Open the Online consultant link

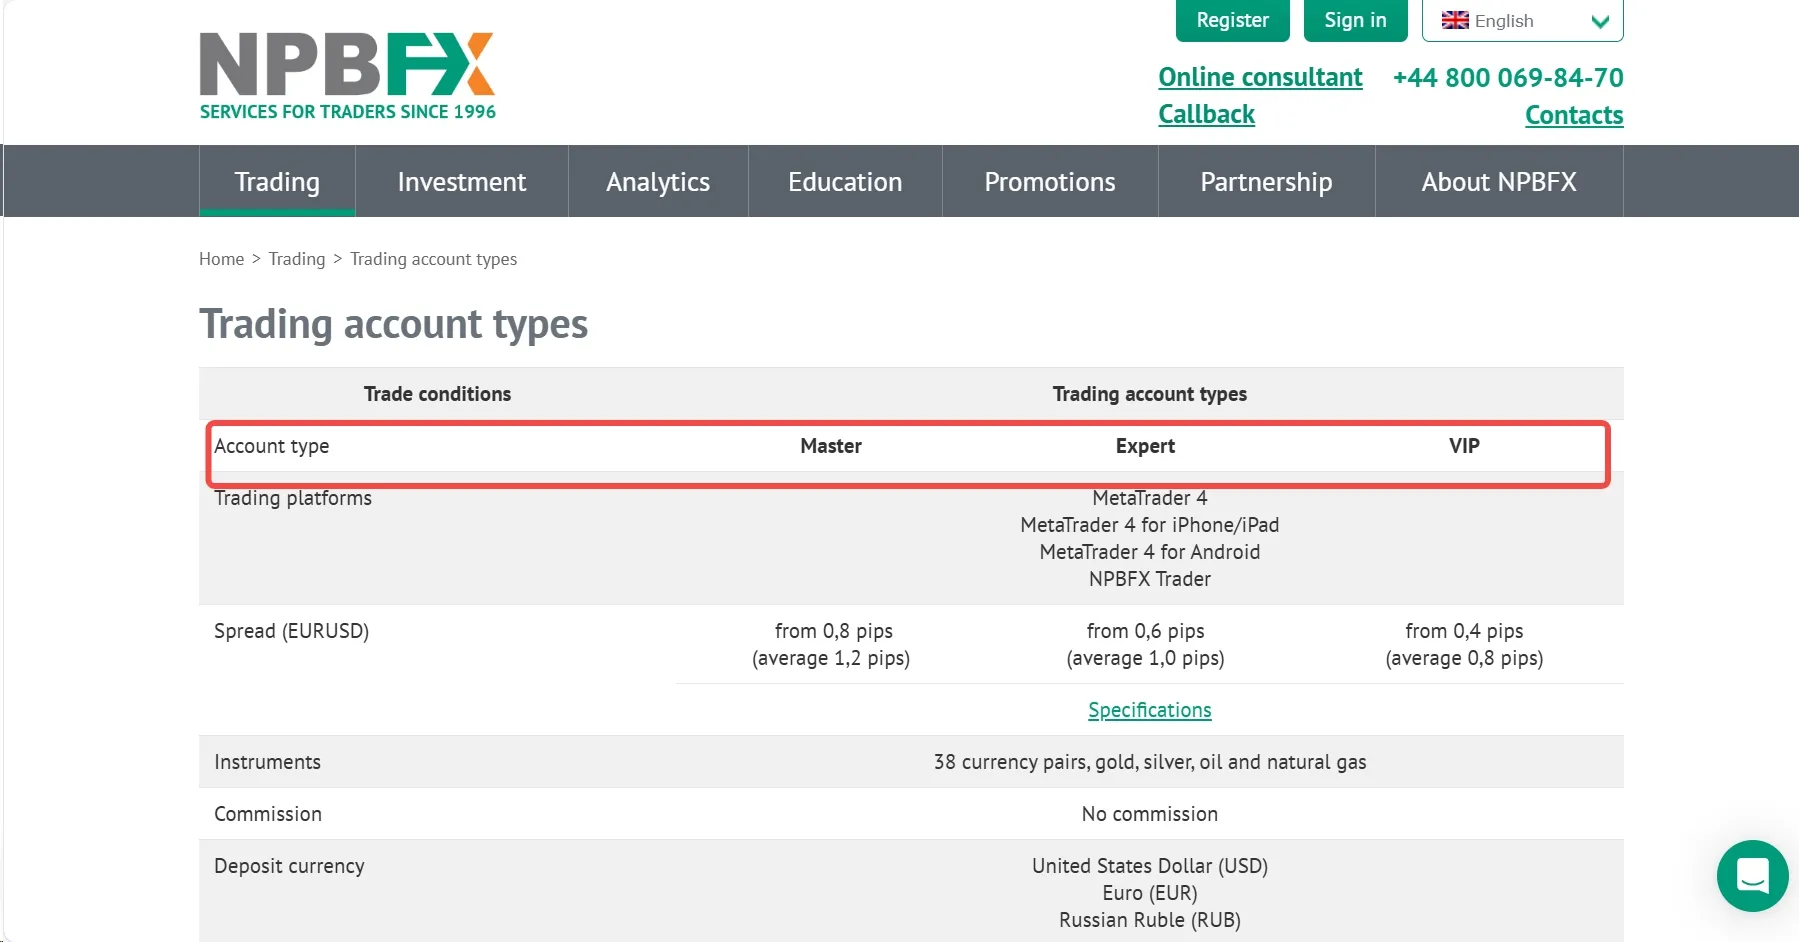tap(1260, 77)
